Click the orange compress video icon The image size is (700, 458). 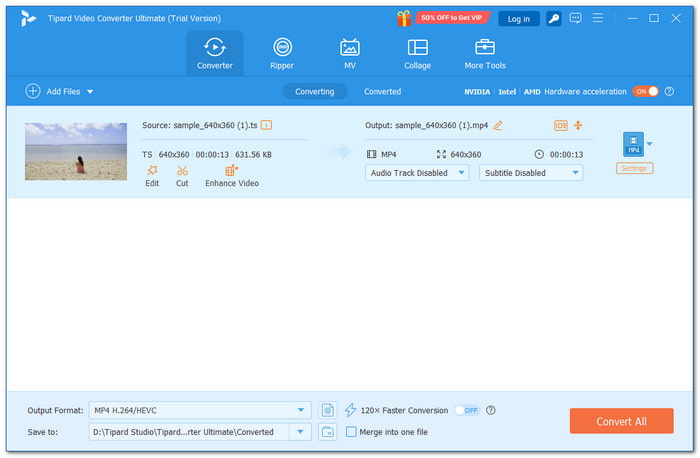tap(578, 125)
